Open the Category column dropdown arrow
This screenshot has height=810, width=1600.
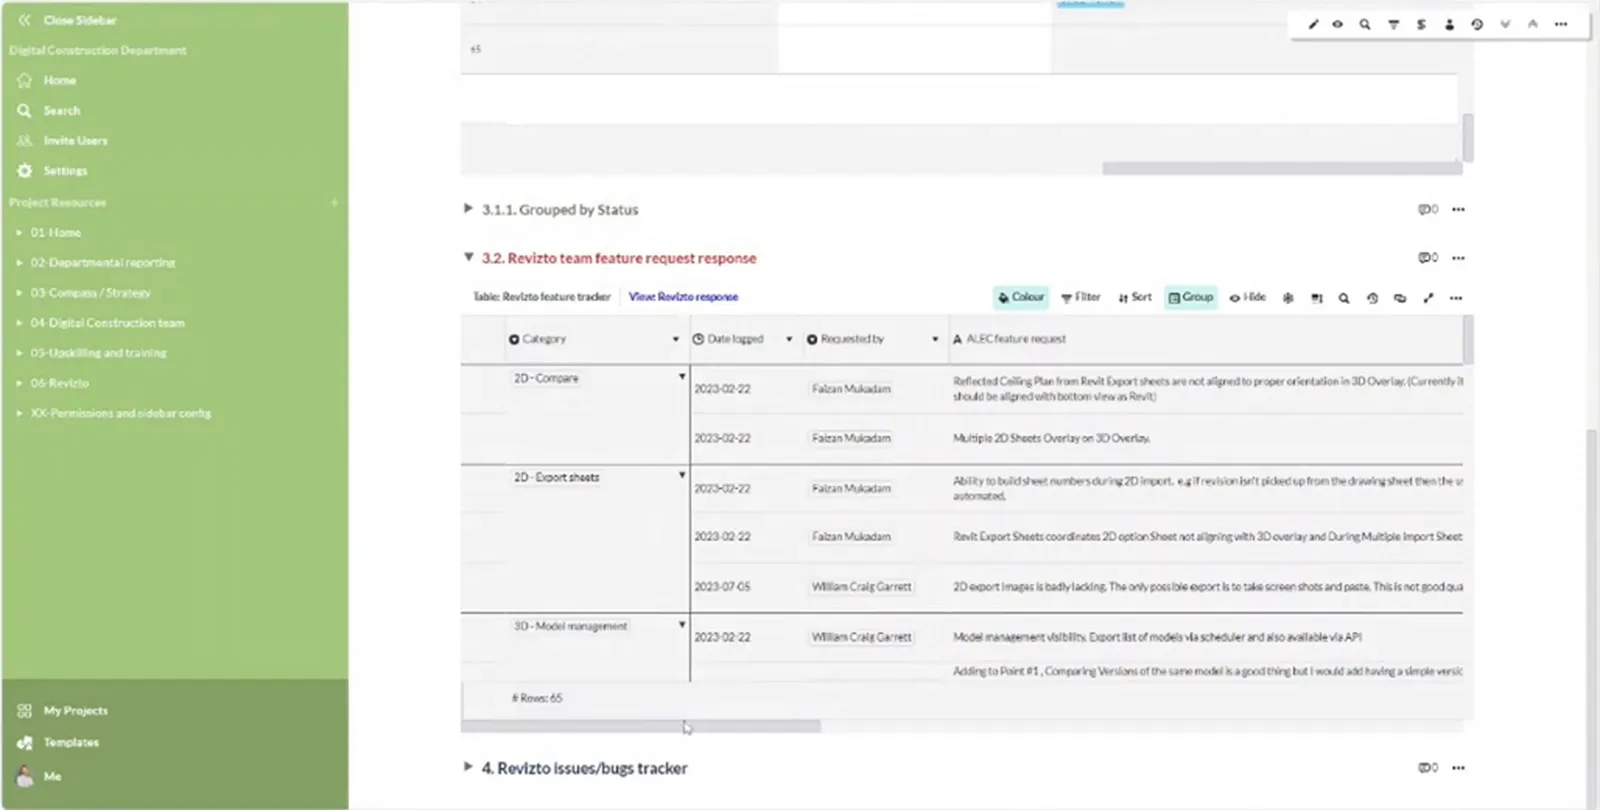click(x=675, y=340)
